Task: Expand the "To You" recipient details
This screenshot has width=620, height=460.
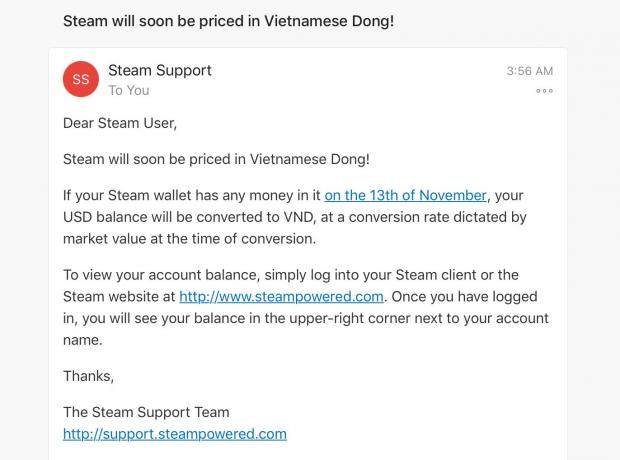Action: tap(129, 90)
